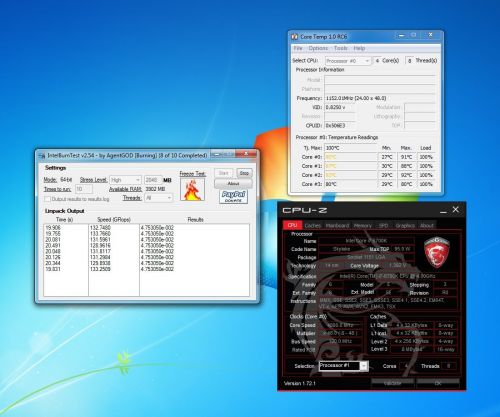Open the Threads dropdown in IntelBurnTest

pos(159,198)
